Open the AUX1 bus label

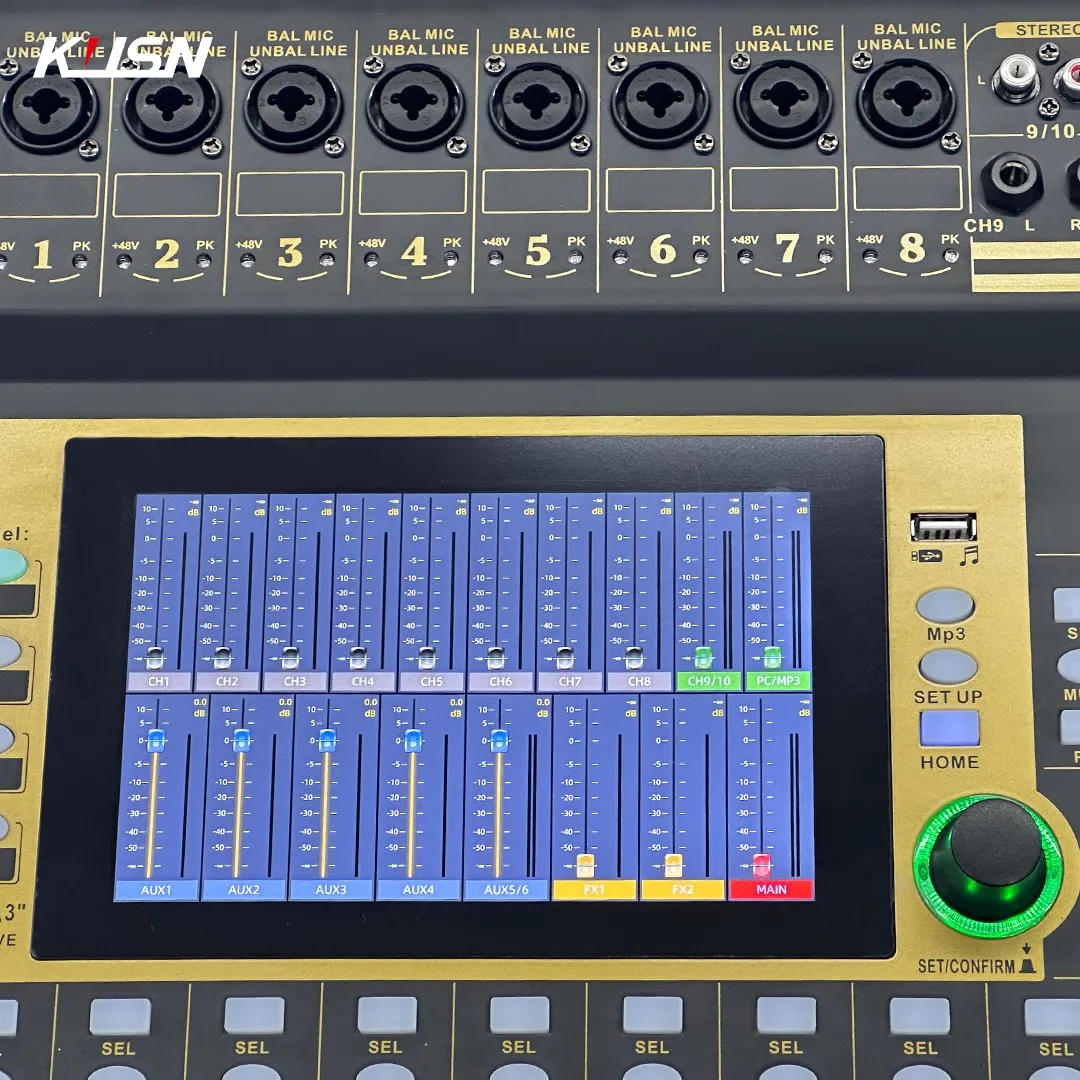(156, 890)
